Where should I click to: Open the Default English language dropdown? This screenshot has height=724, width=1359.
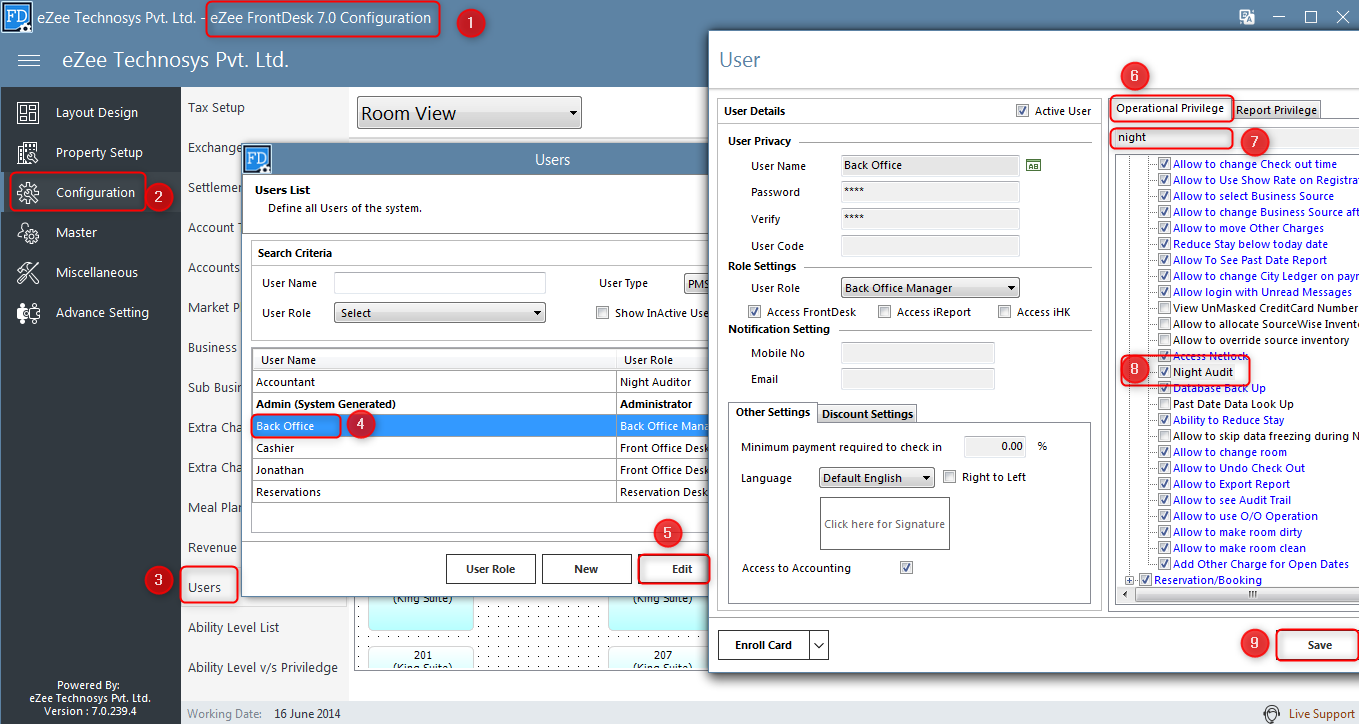[877, 478]
